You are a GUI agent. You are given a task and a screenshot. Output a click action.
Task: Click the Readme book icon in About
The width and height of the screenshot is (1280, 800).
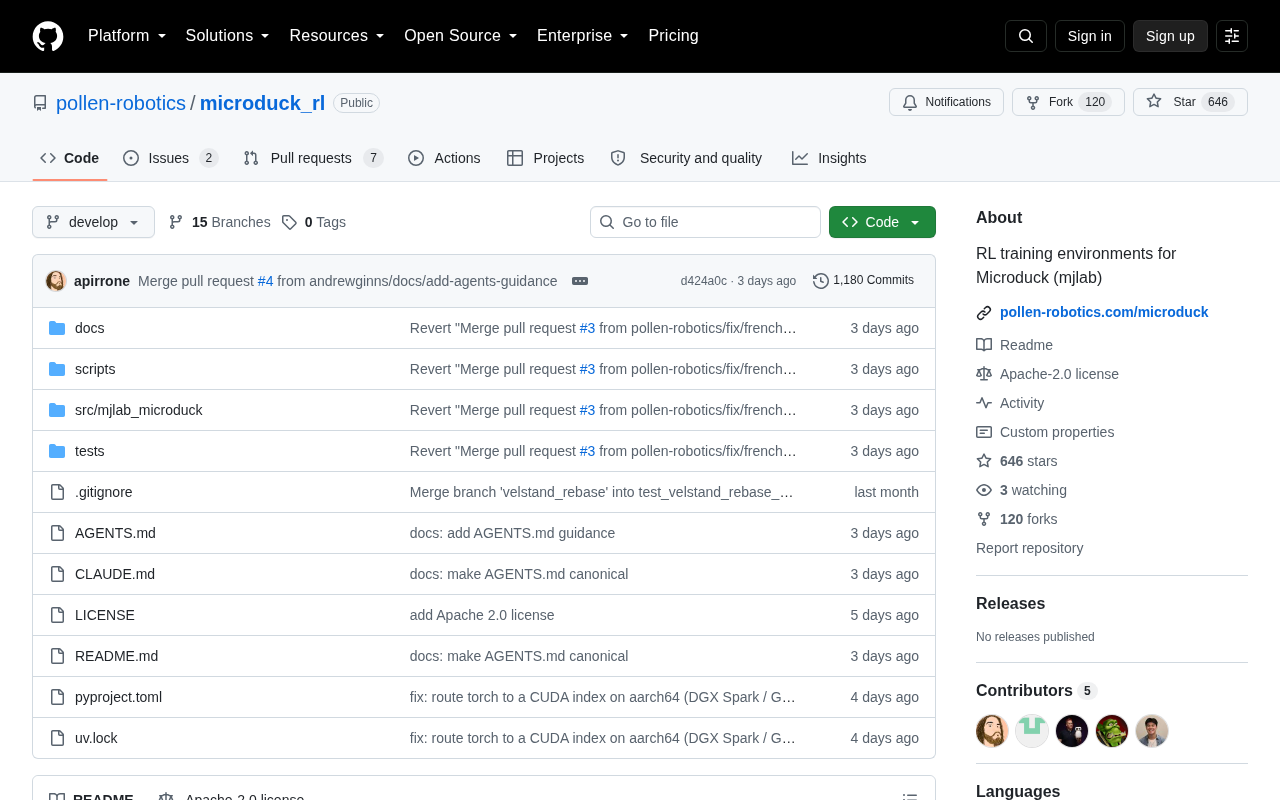984,345
